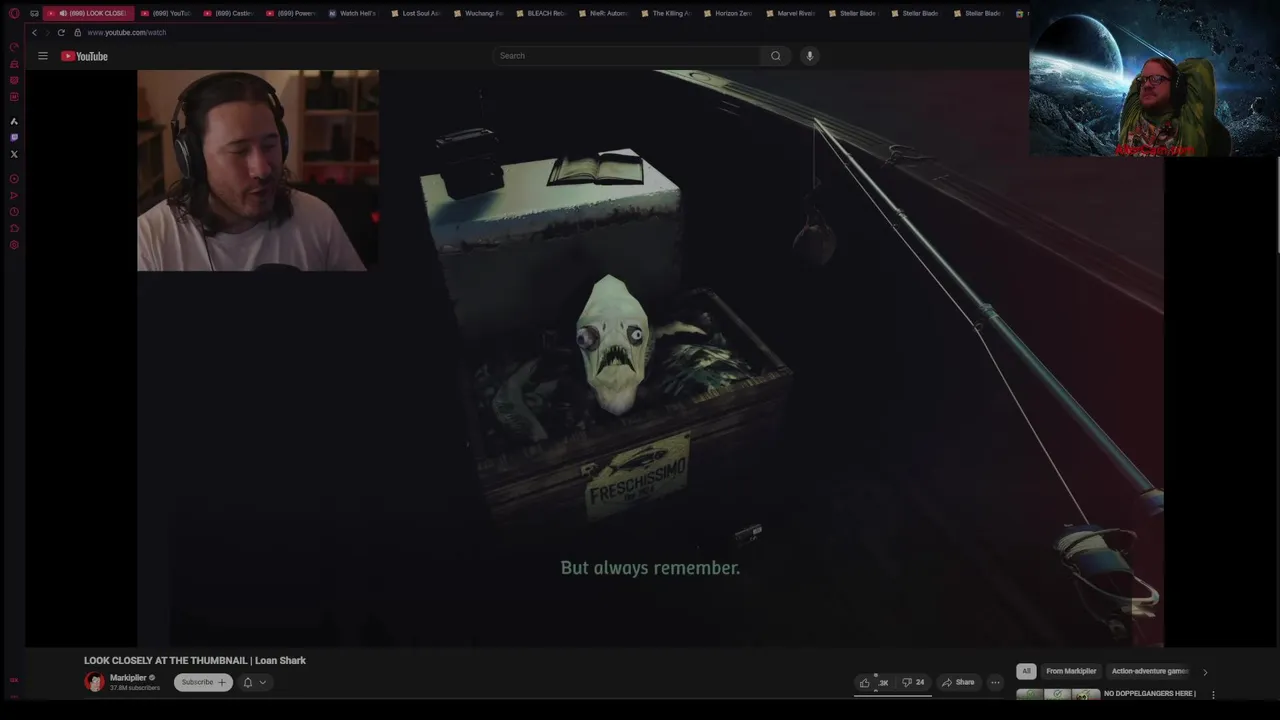The width and height of the screenshot is (1280, 720).
Task: Click the video title LOOK CLOSELY AT THE THUMBNAIL
Action: pos(195,660)
